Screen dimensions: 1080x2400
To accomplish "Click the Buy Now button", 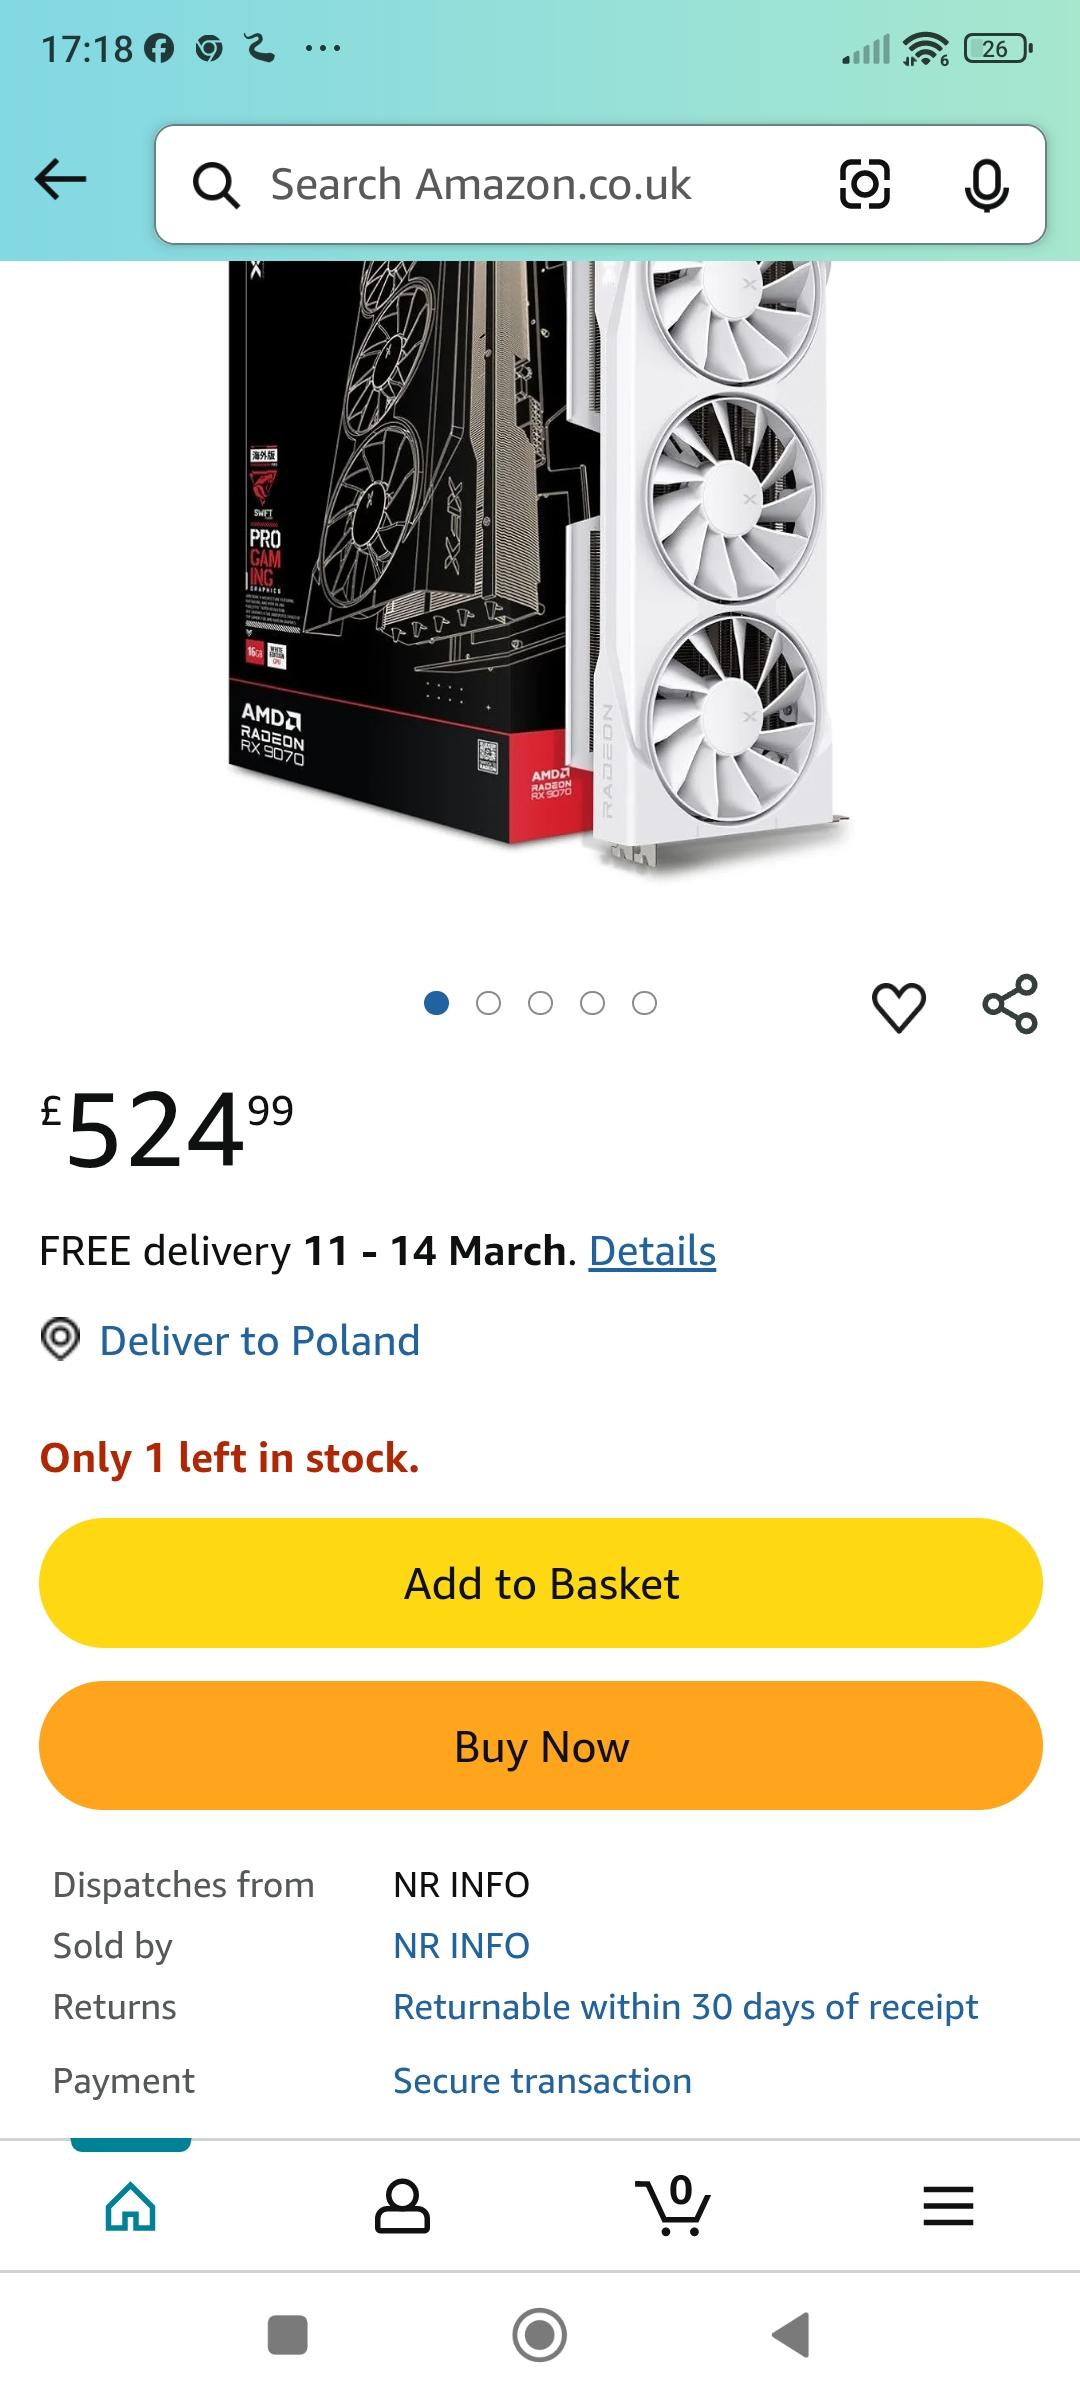I will click(x=540, y=1746).
